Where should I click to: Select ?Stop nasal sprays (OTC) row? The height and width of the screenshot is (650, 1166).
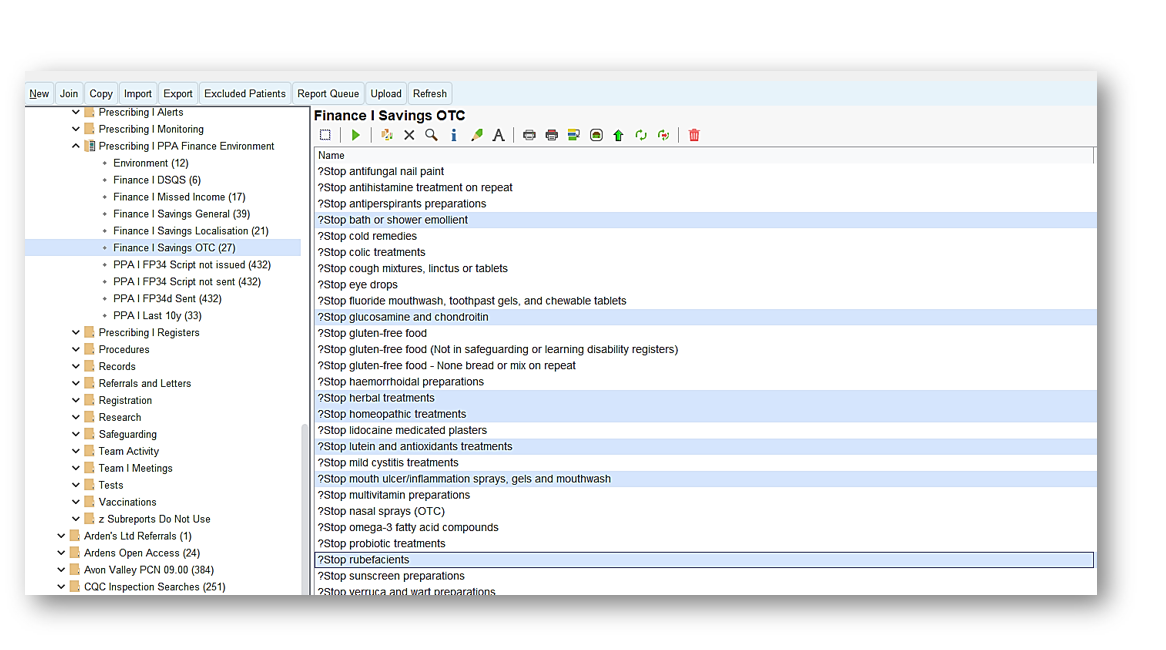(x=705, y=512)
